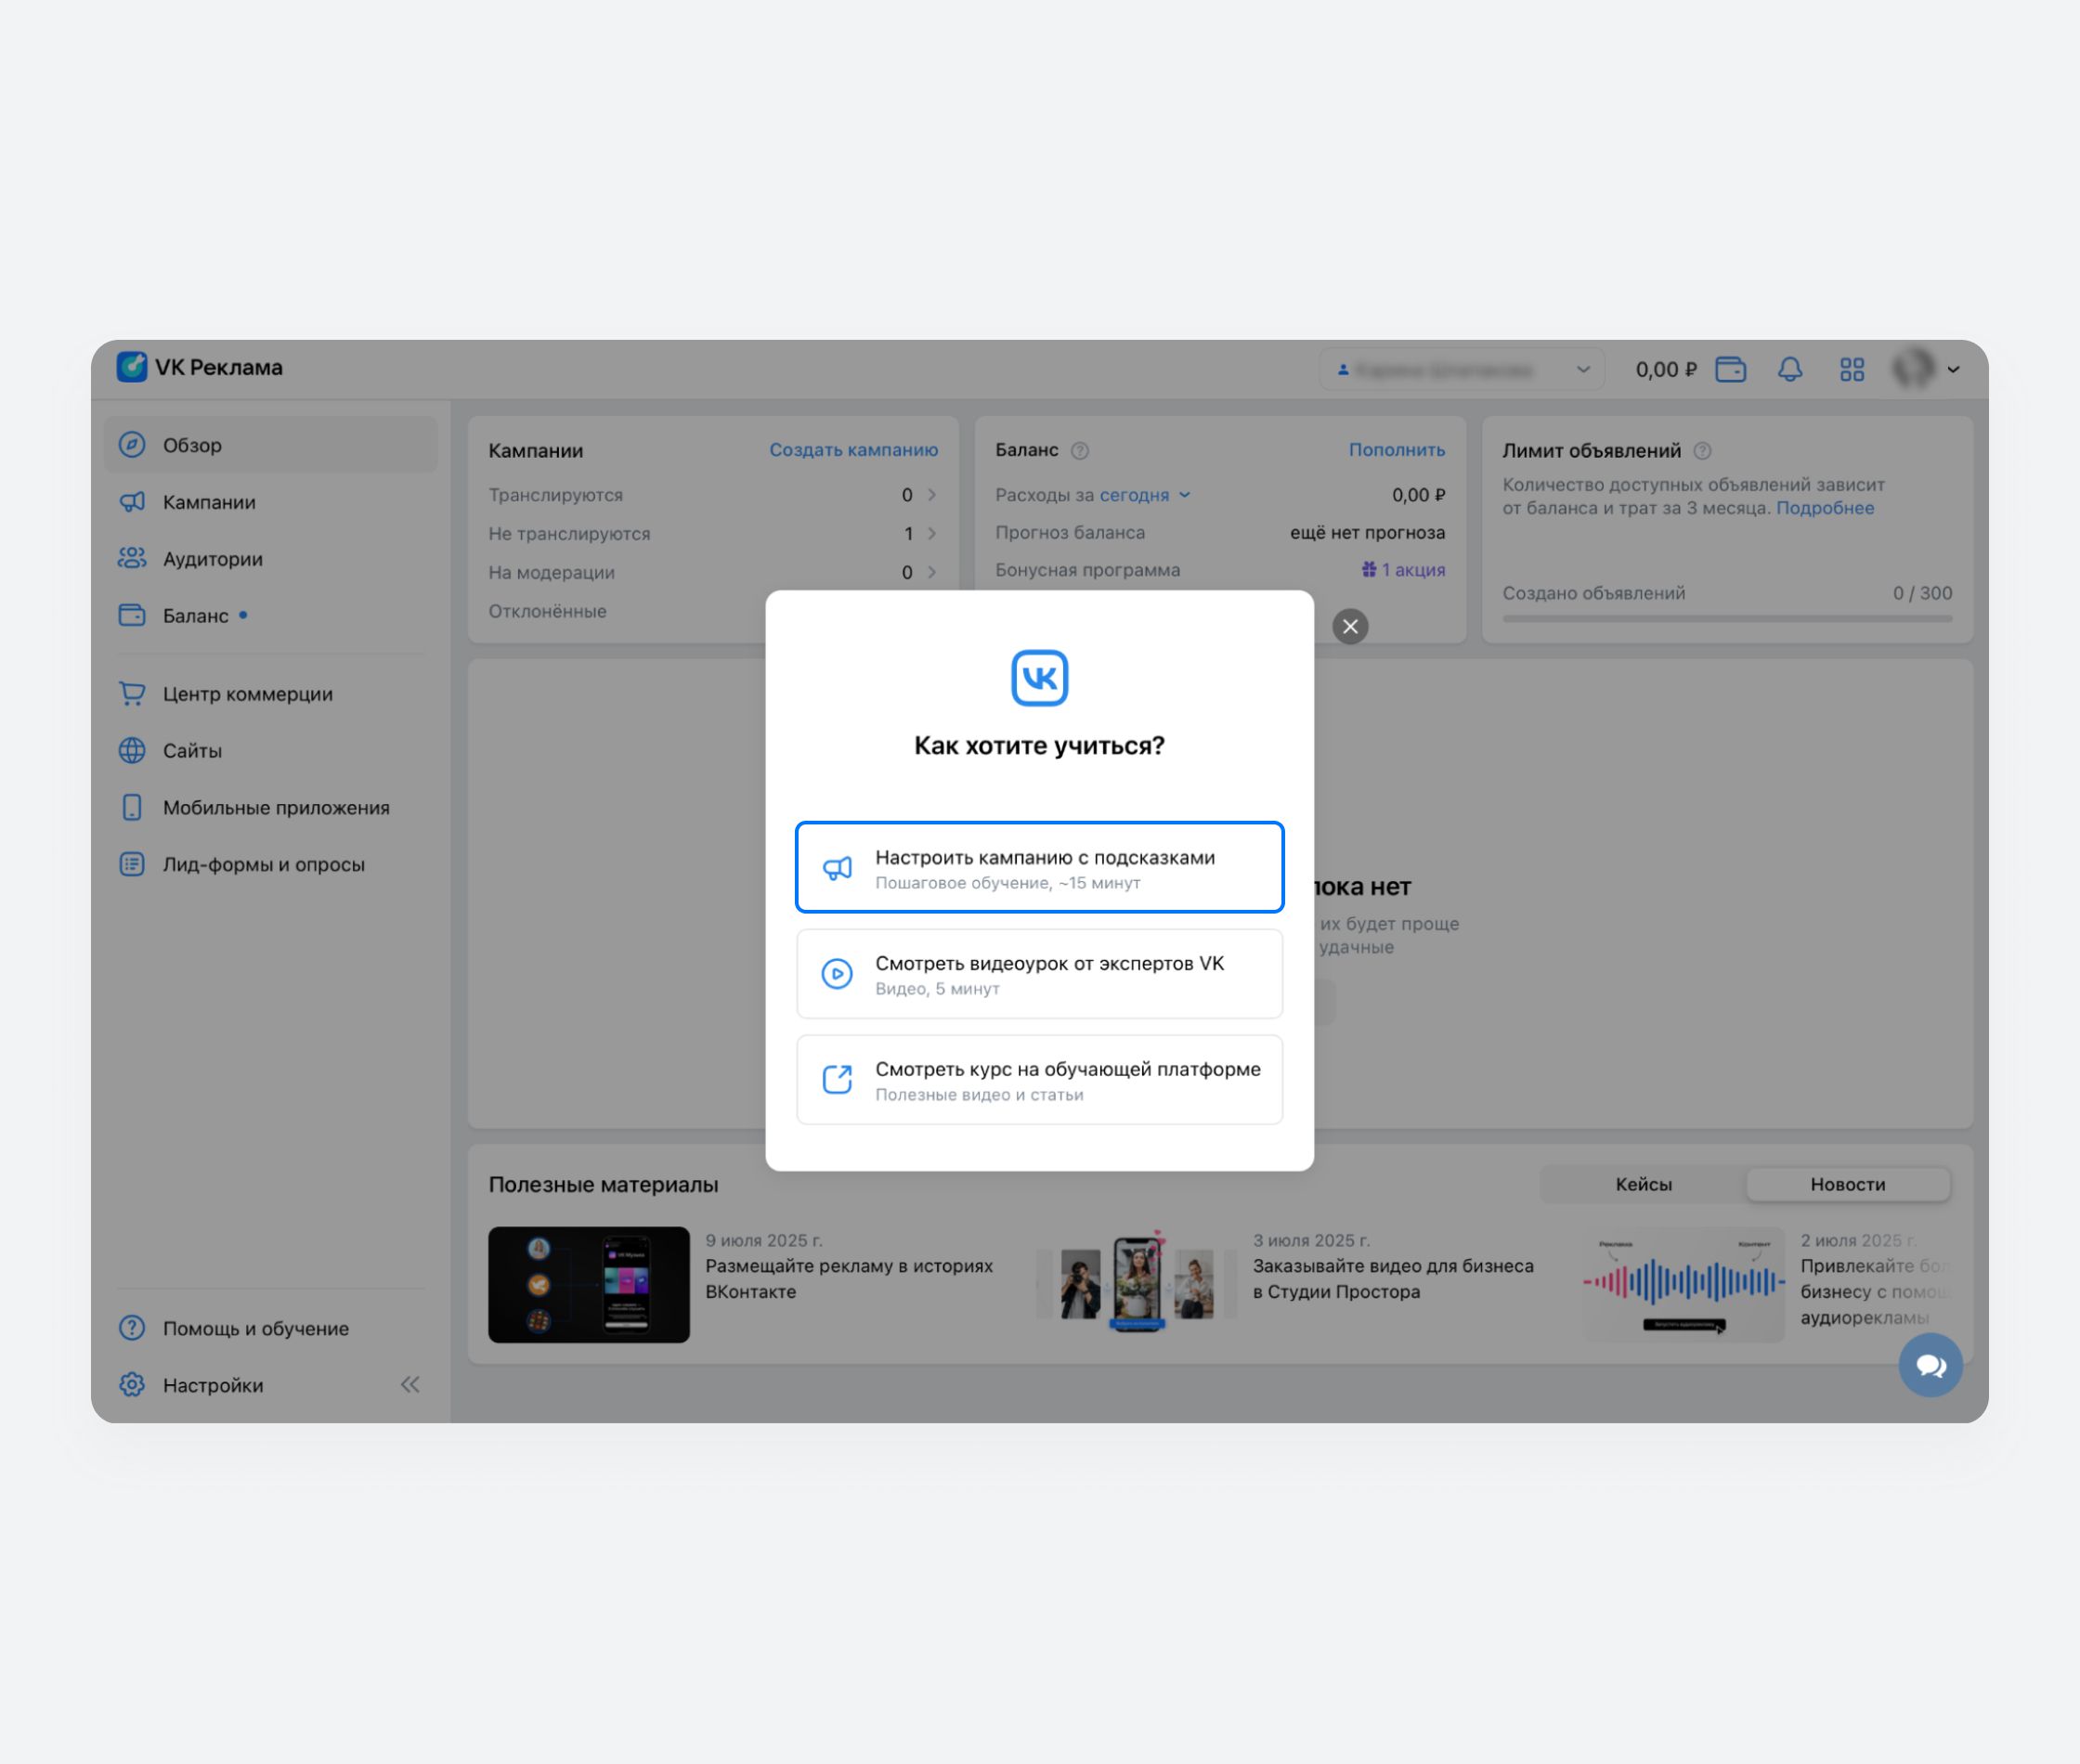Open notifications bell
Screen dimensions: 2080x1764
click(1790, 369)
